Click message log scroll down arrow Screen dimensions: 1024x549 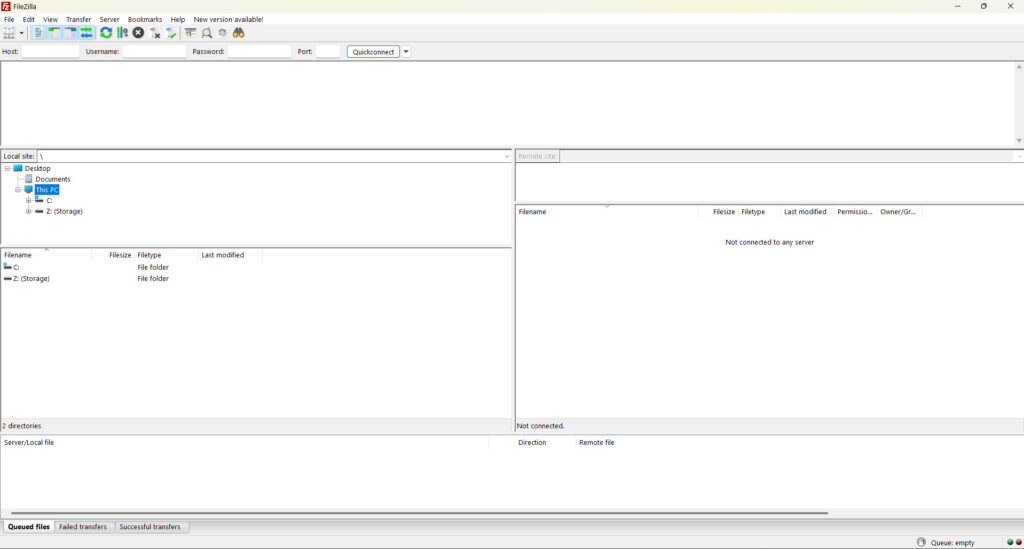coord(1019,140)
